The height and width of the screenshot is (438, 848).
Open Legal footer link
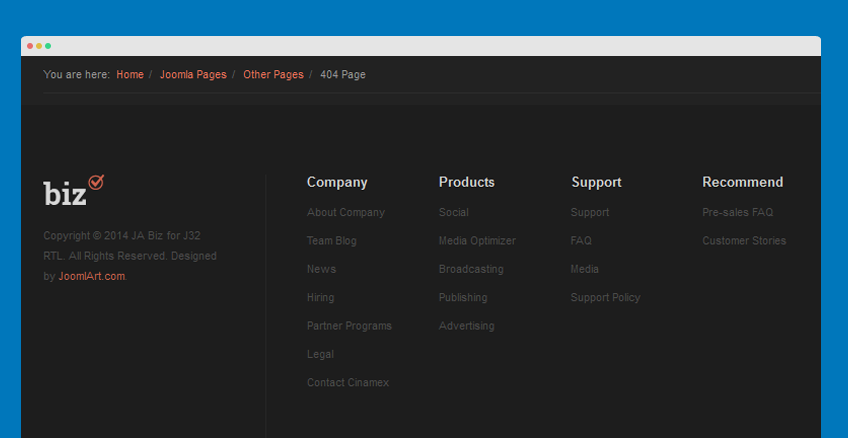[x=320, y=354]
